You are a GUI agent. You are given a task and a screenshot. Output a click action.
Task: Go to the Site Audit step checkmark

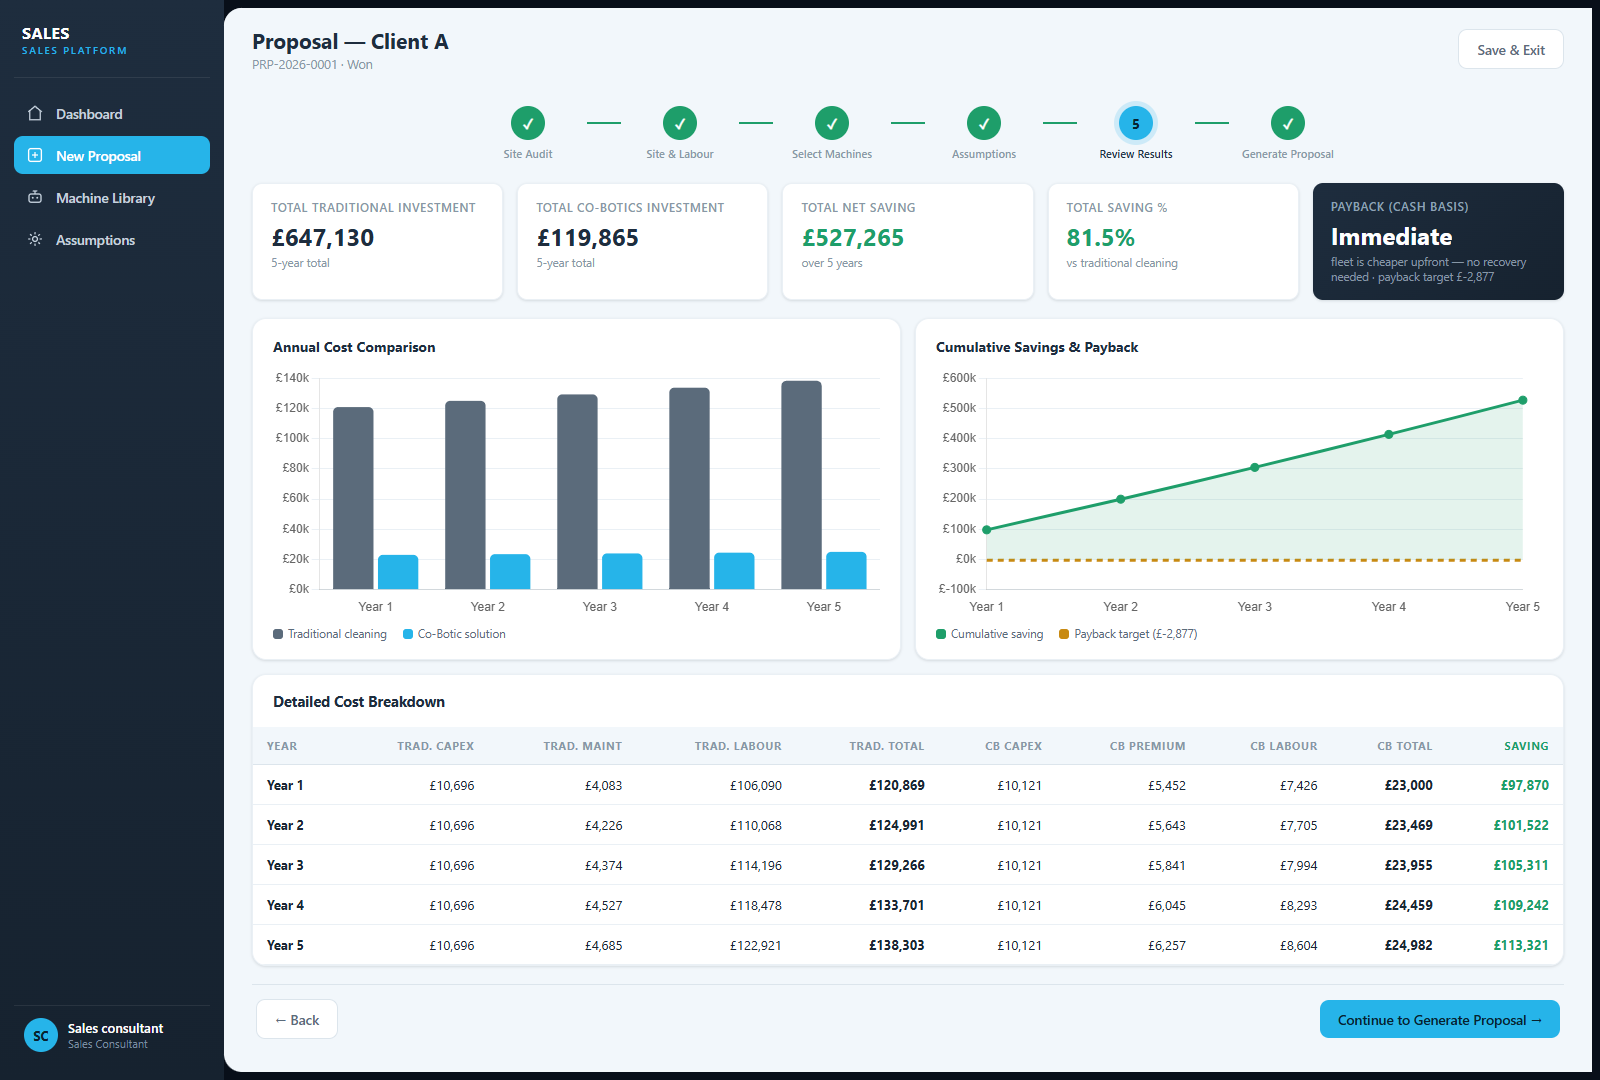(x=528, y=123)
